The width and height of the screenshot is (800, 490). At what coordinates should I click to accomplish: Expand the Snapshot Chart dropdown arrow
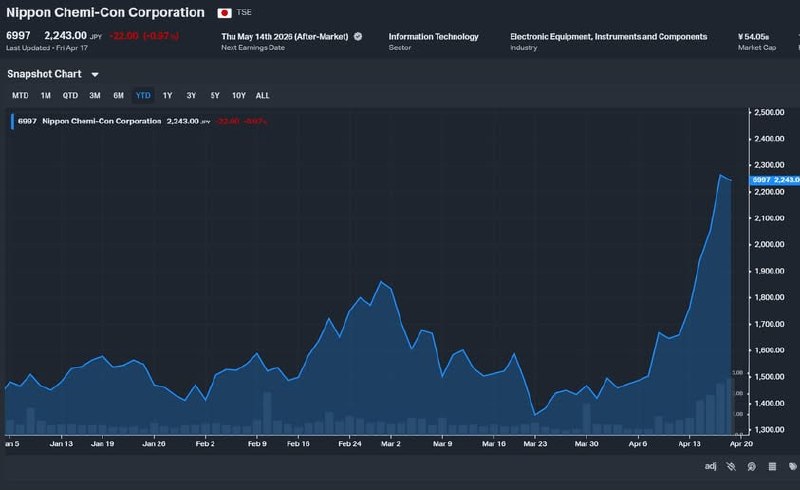(95, 75)
